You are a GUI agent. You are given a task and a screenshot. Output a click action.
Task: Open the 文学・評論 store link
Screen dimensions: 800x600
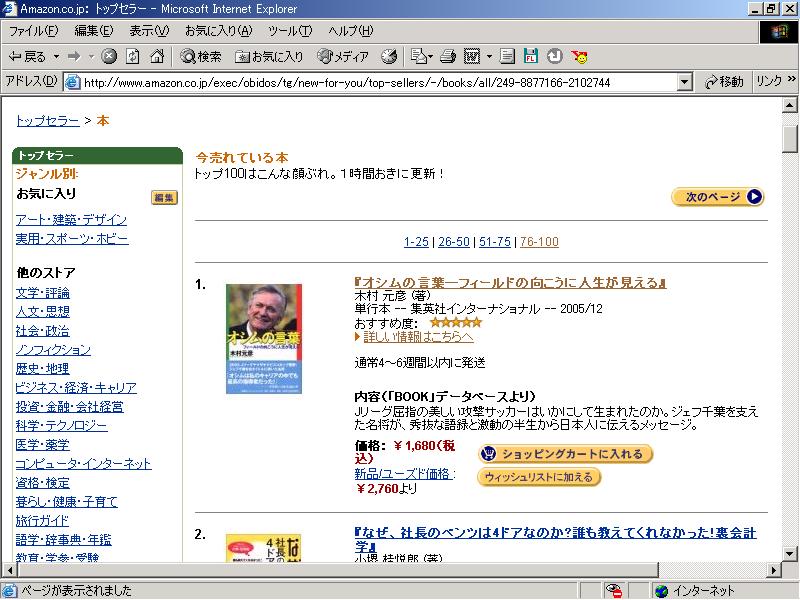(x=43, y=293)
